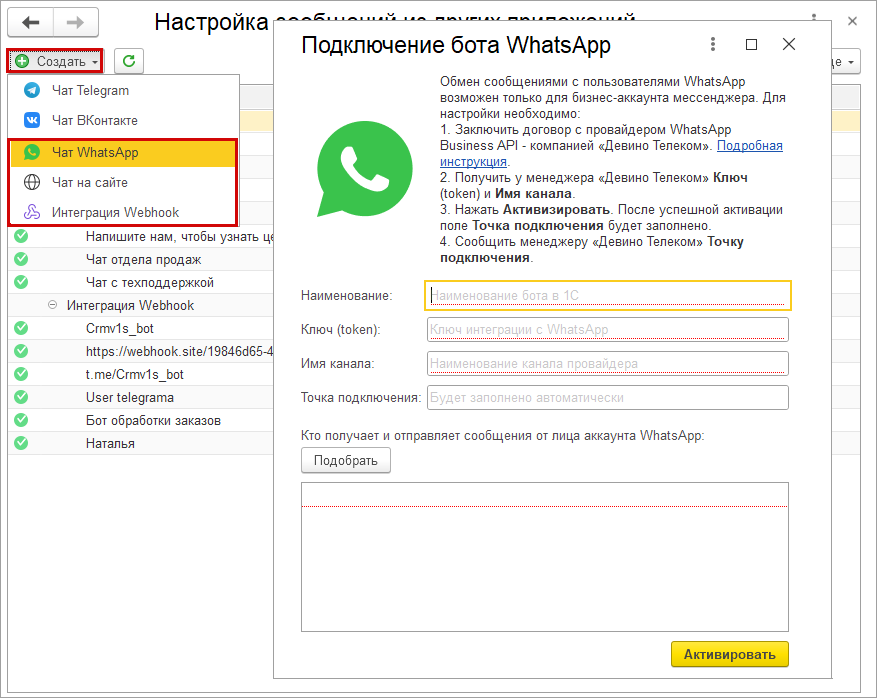Image resolution: width=877 pixels, height=698 pixels.
Task: Focus the Наименование bot name field
Action: point(608,295)
